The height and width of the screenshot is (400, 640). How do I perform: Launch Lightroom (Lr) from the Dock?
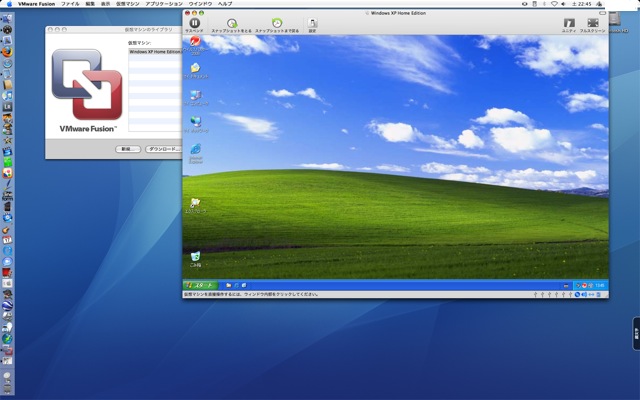tap(7, 106)
